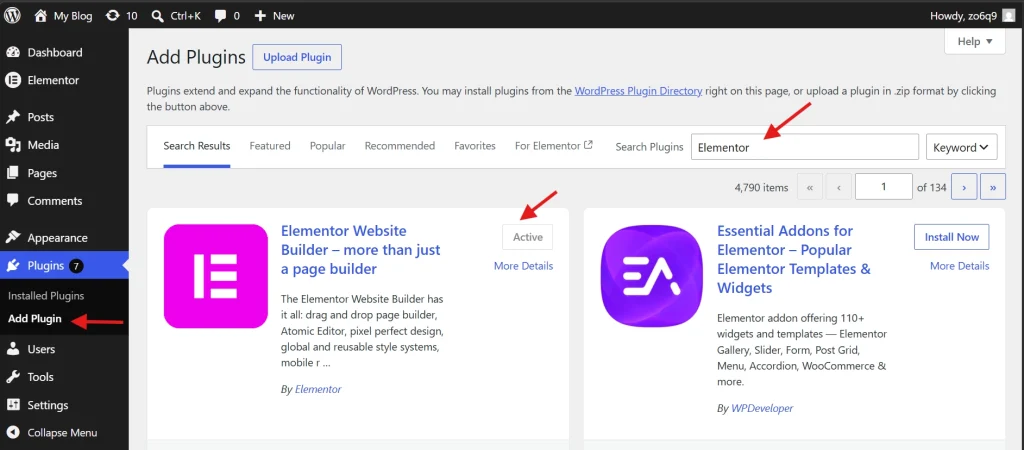This screenshot has height=450, width=1024.
Task: Click the Media icon in sidebar
Action: [13, 145]
